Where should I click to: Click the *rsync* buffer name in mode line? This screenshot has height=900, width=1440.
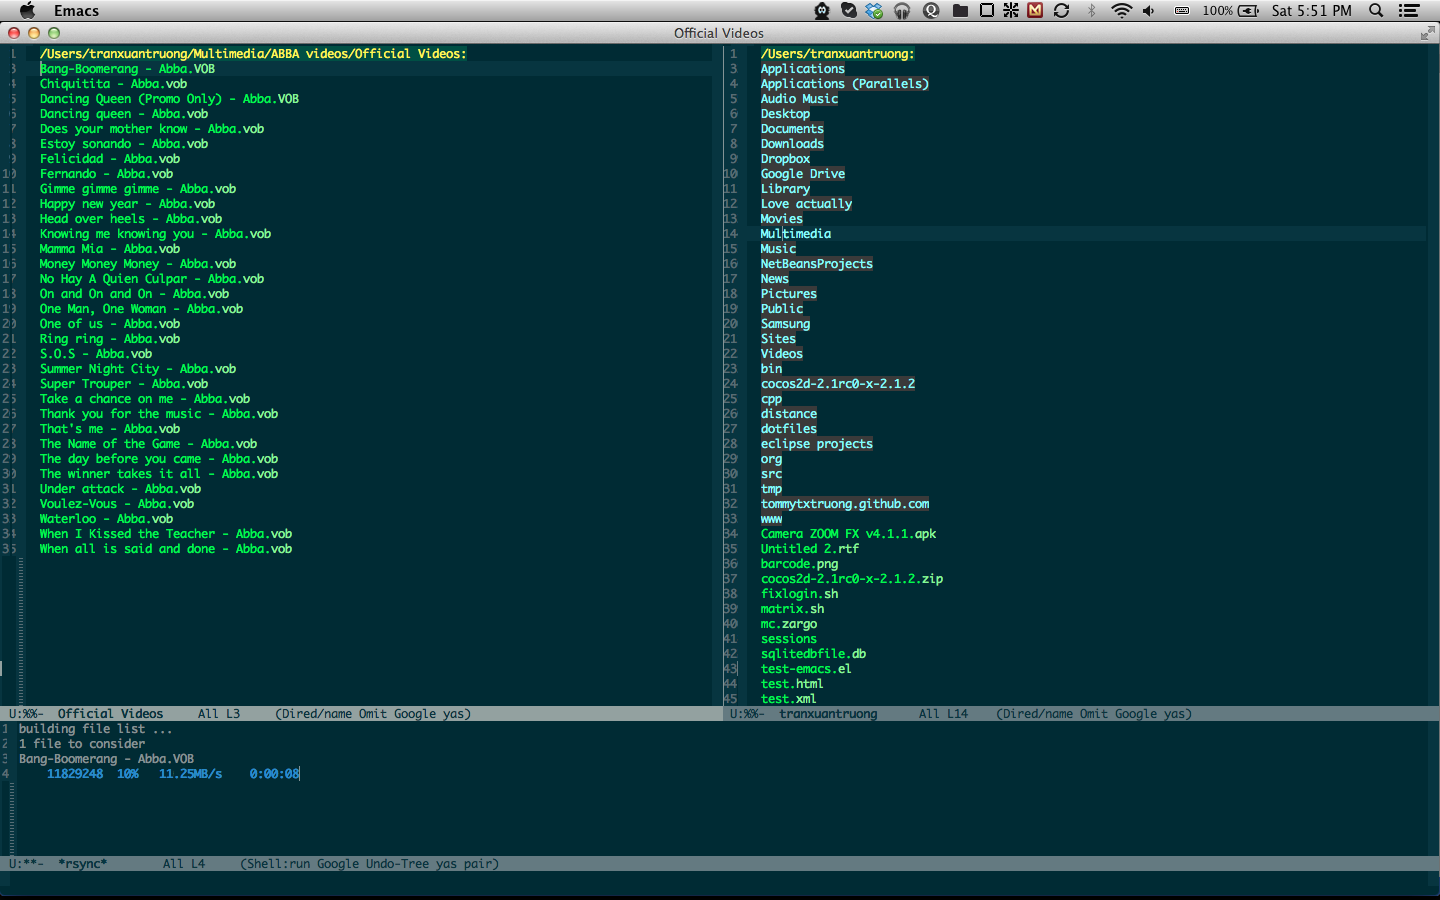click(x=82, y=864)
